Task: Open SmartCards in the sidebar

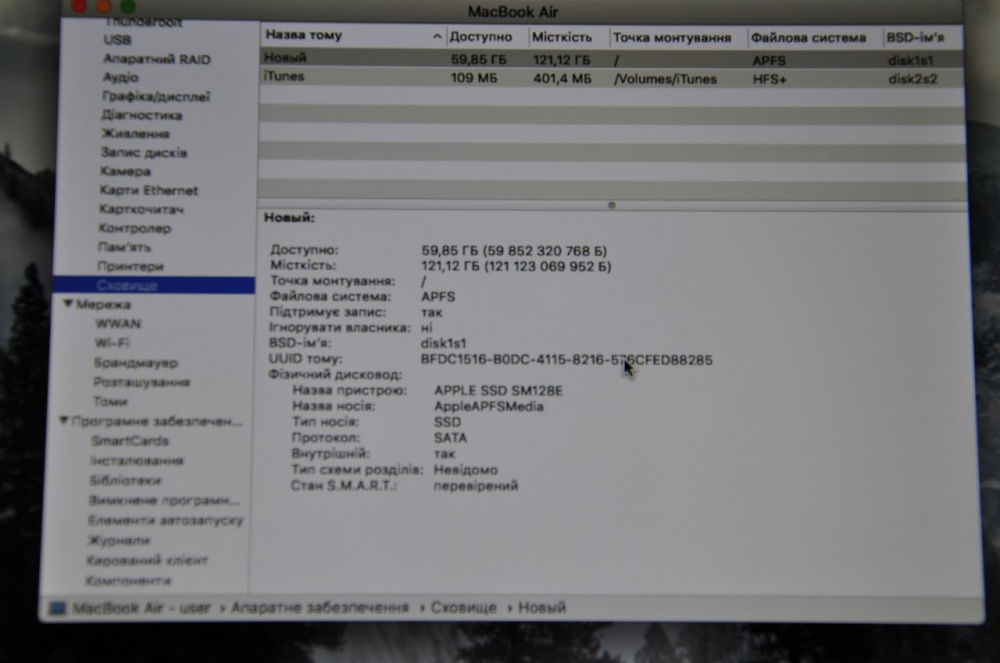Action: point(129,441)
